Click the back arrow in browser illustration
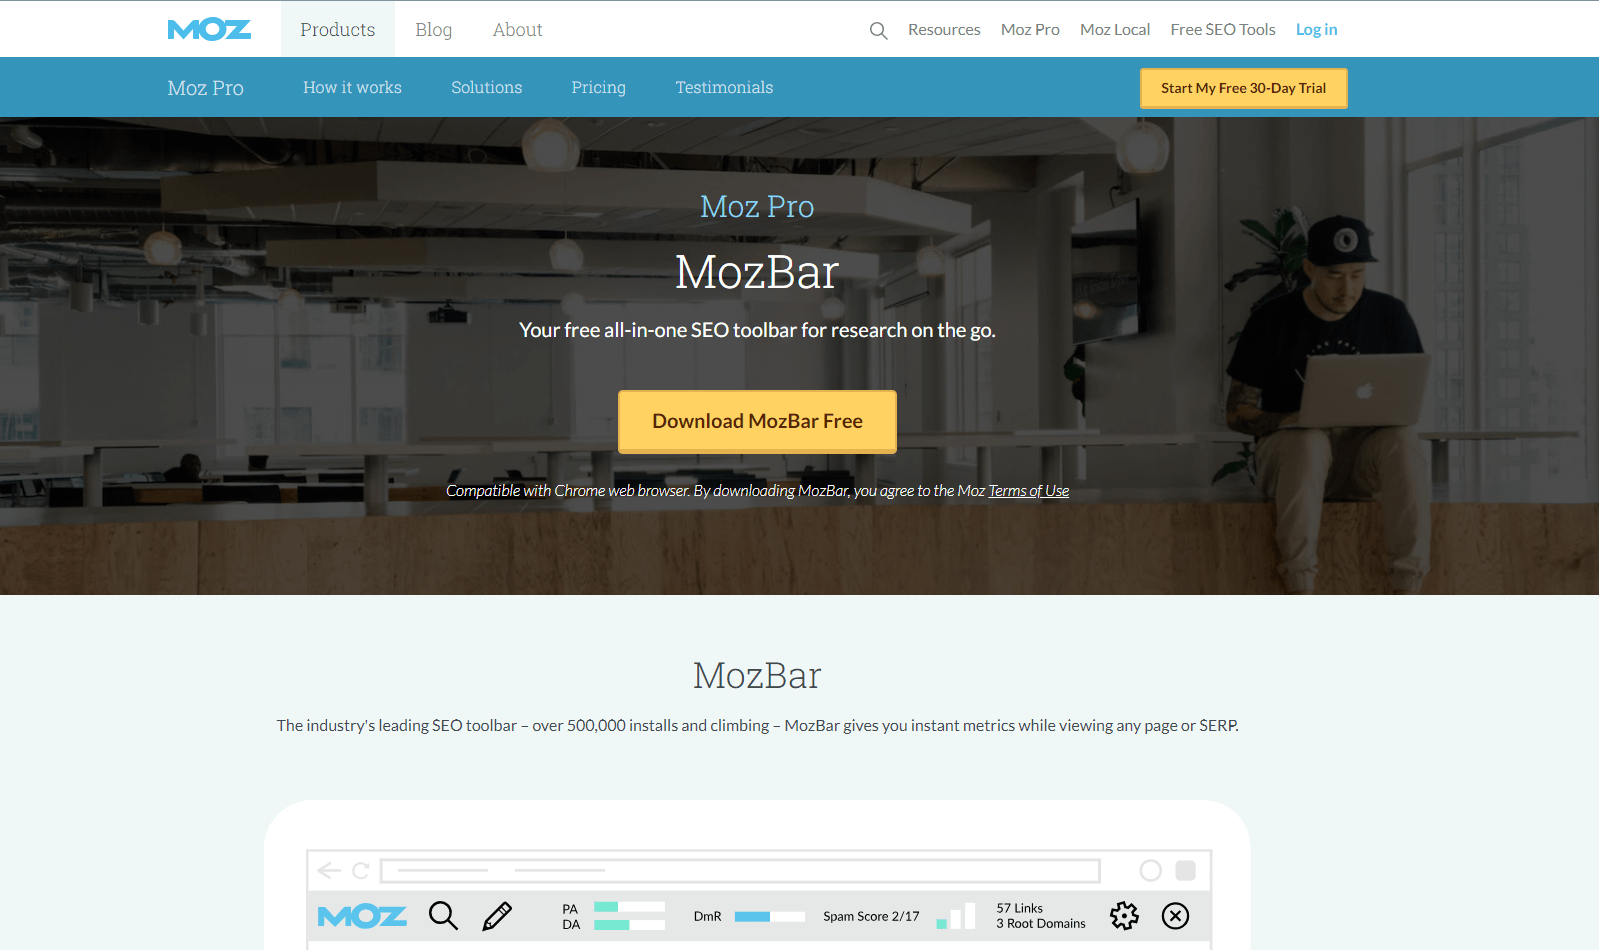This screenshot has height=950, width=1599. pyautogui.click(x=329, y=871)
